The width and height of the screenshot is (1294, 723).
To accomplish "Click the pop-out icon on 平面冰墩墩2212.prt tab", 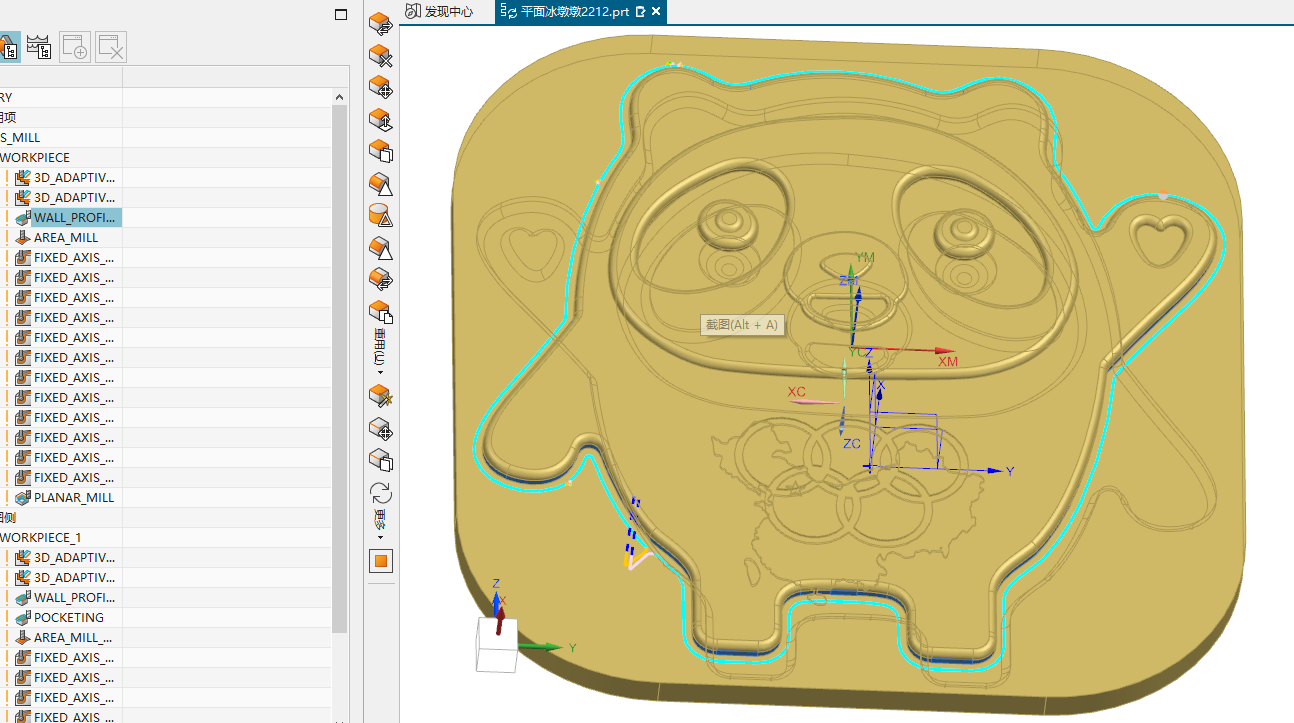I will point(641,12).
